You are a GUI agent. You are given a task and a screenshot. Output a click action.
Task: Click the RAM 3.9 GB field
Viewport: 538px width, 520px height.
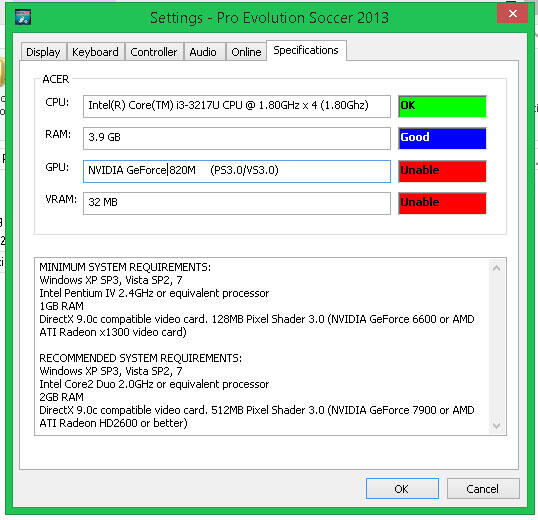[x=237, y=138]
